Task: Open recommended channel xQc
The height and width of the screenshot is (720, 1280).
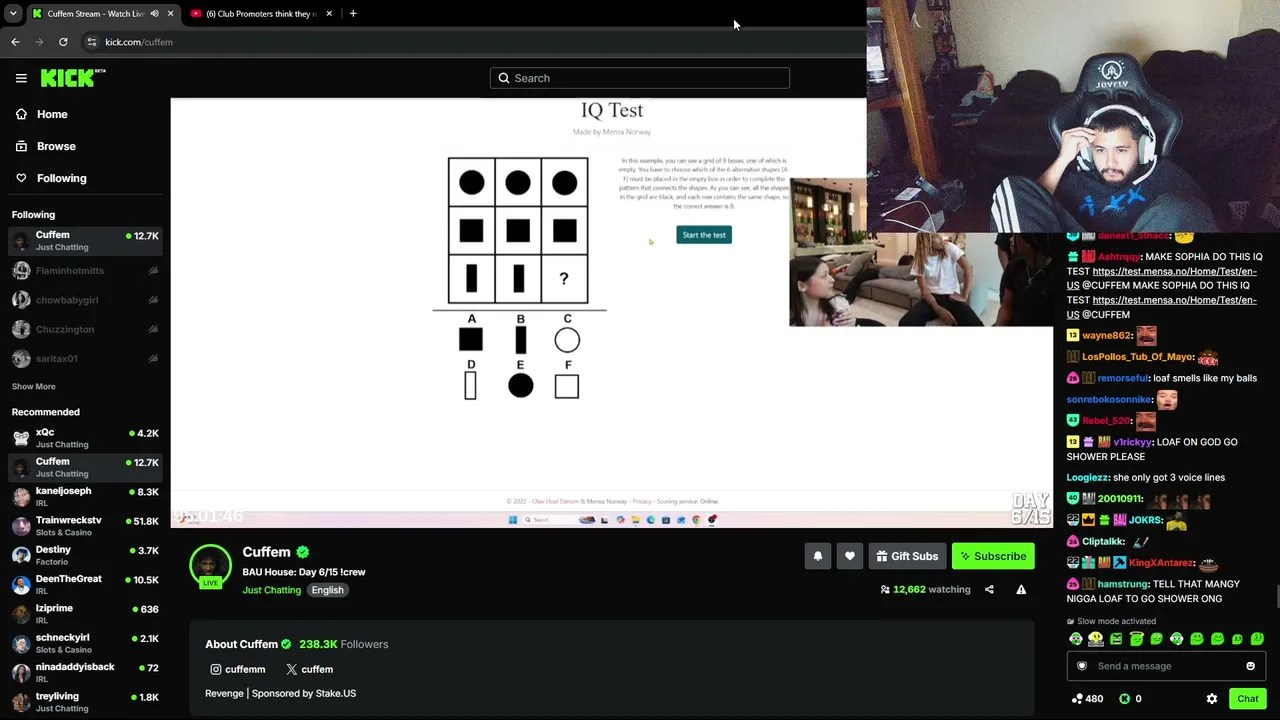Action: (85, 438)
